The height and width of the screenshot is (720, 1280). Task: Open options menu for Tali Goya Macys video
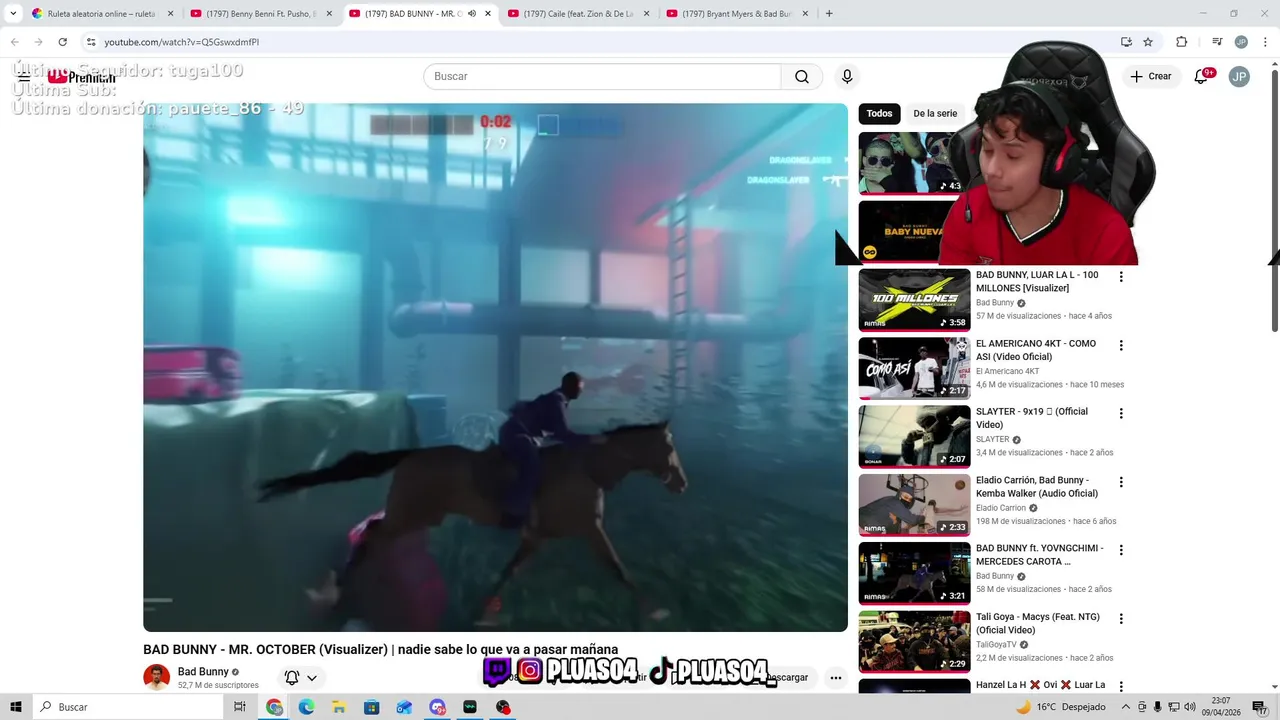1121,619
